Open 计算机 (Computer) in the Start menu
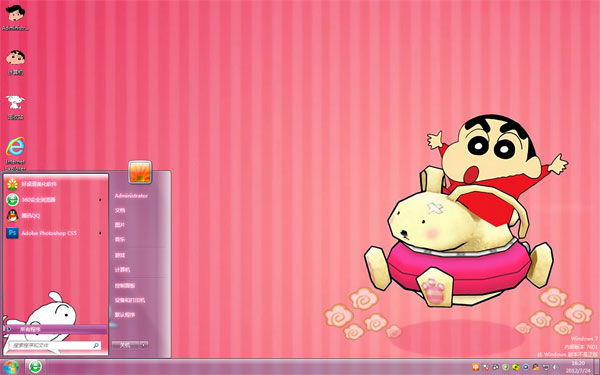Screen dimensions: 600x375 [122, 270]
